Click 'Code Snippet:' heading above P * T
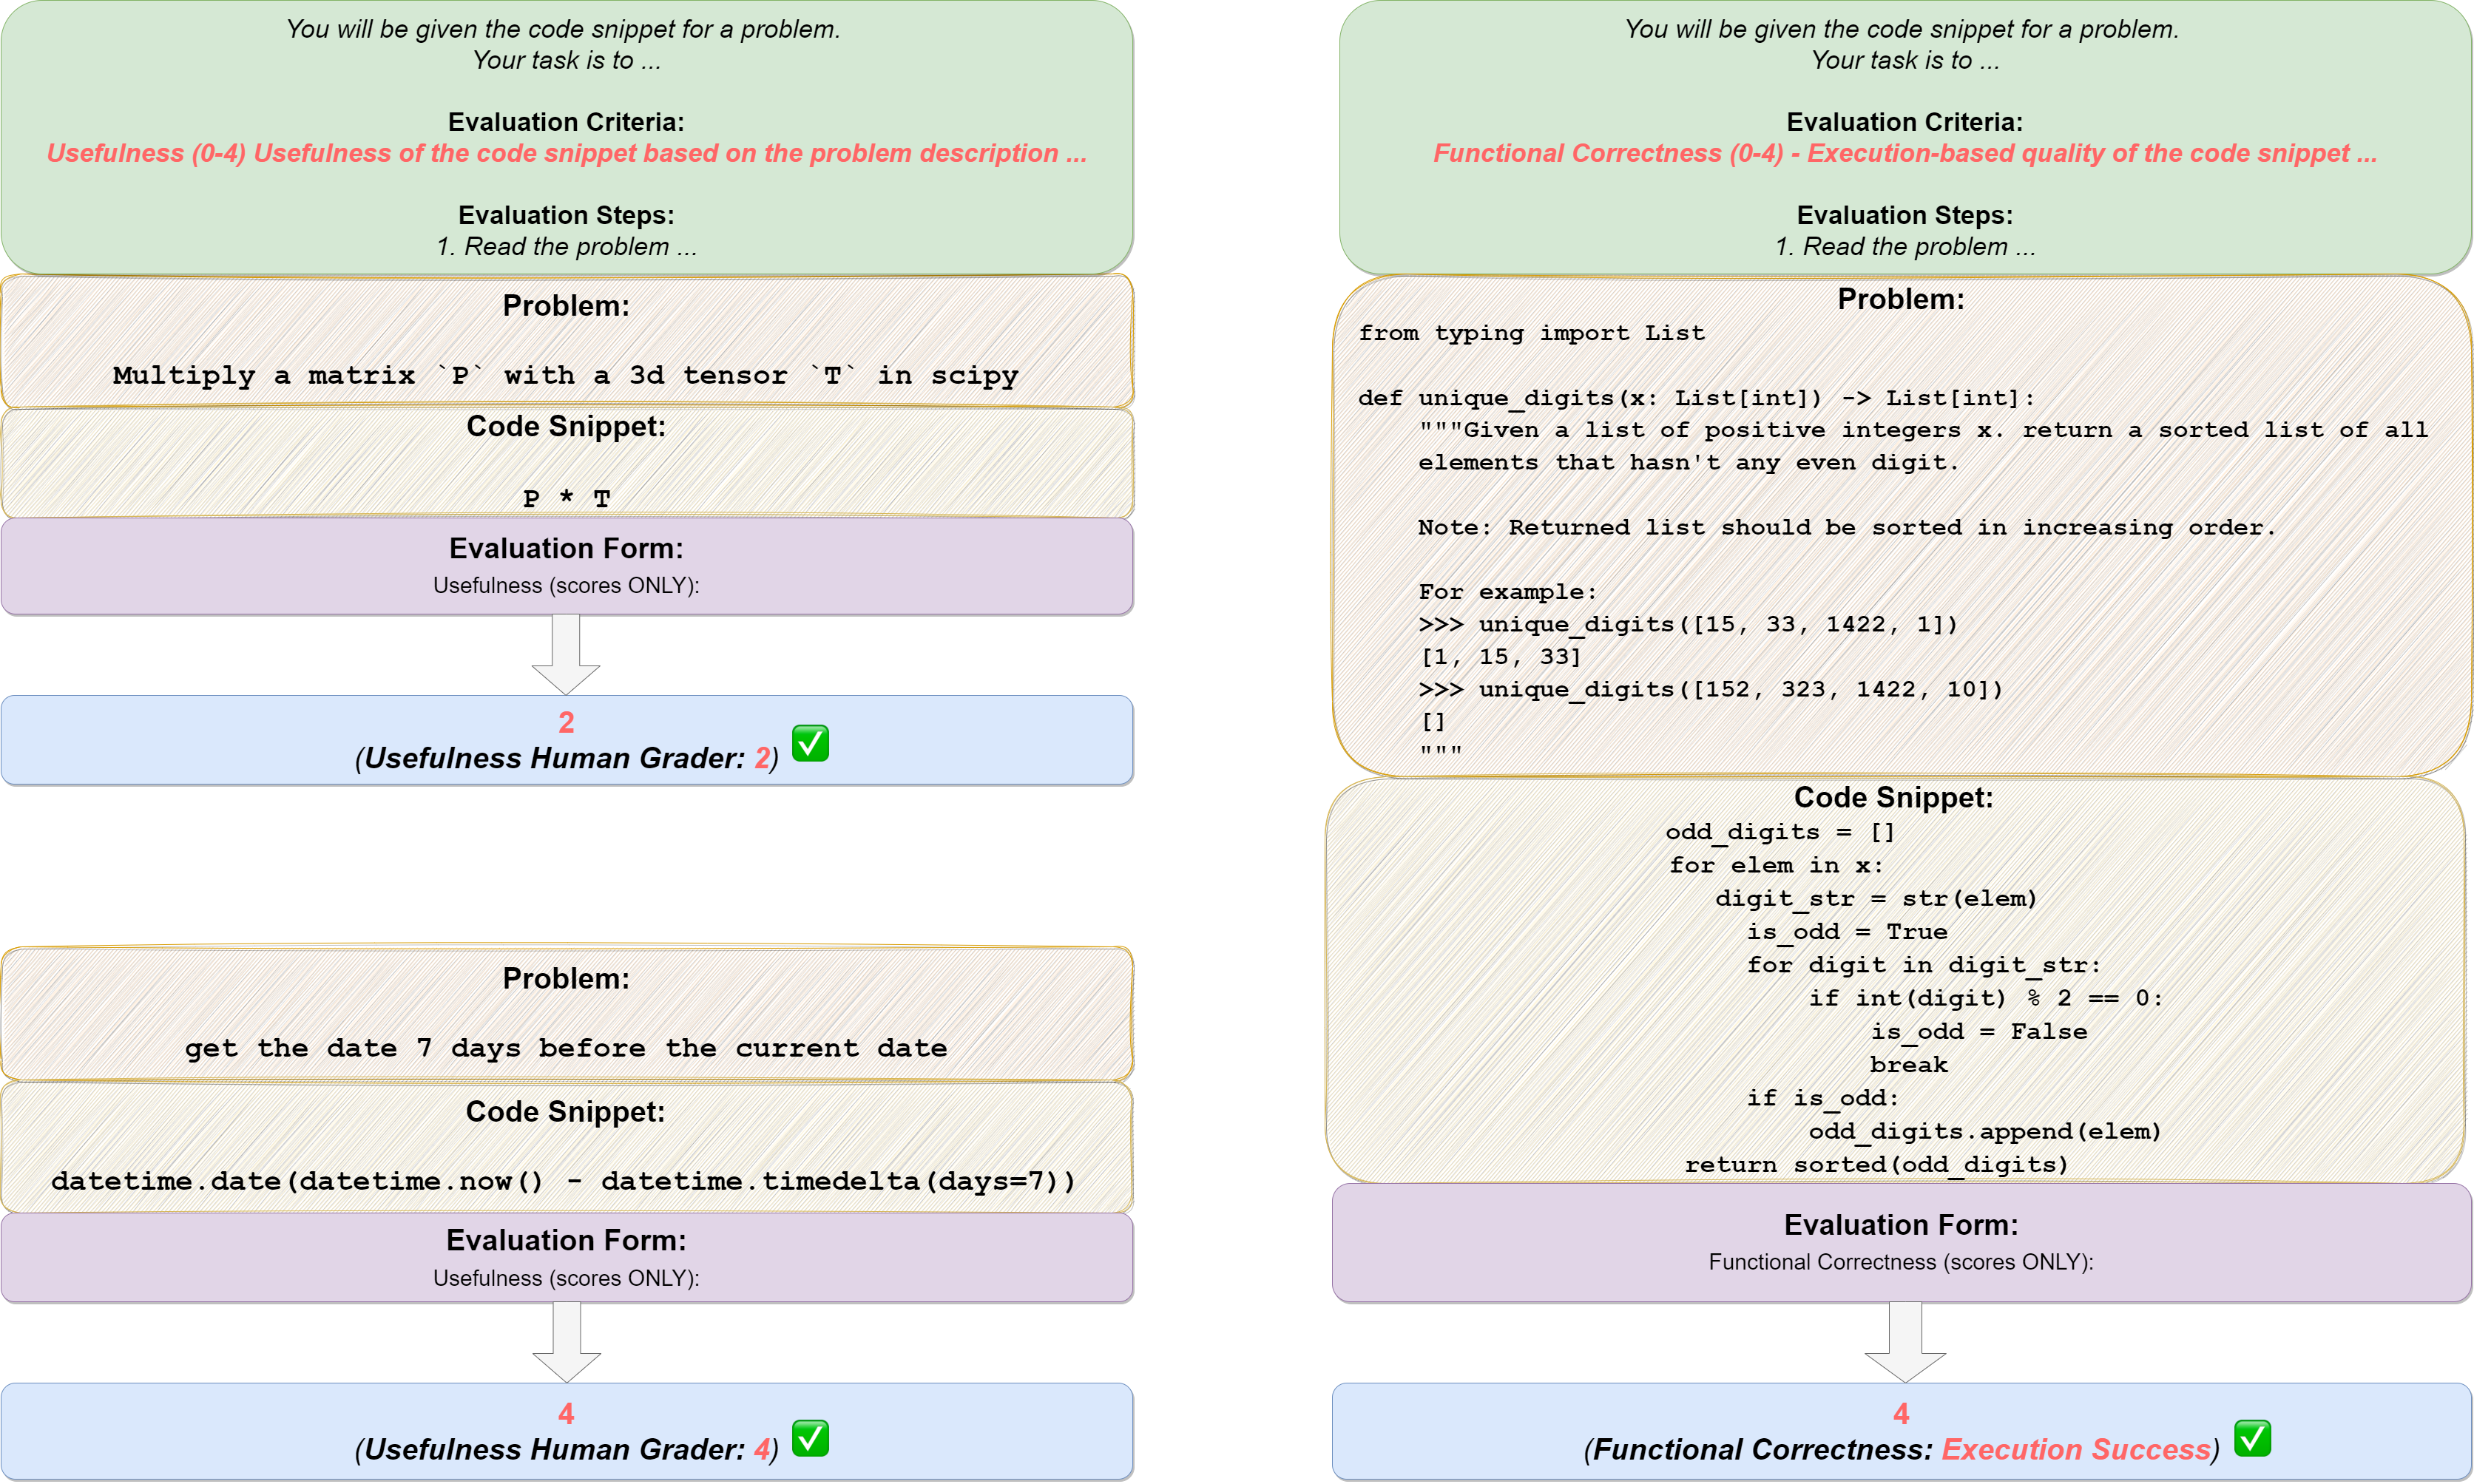Image resolution: width=2474 pixels, height=1484 pixels. point(566,426)
